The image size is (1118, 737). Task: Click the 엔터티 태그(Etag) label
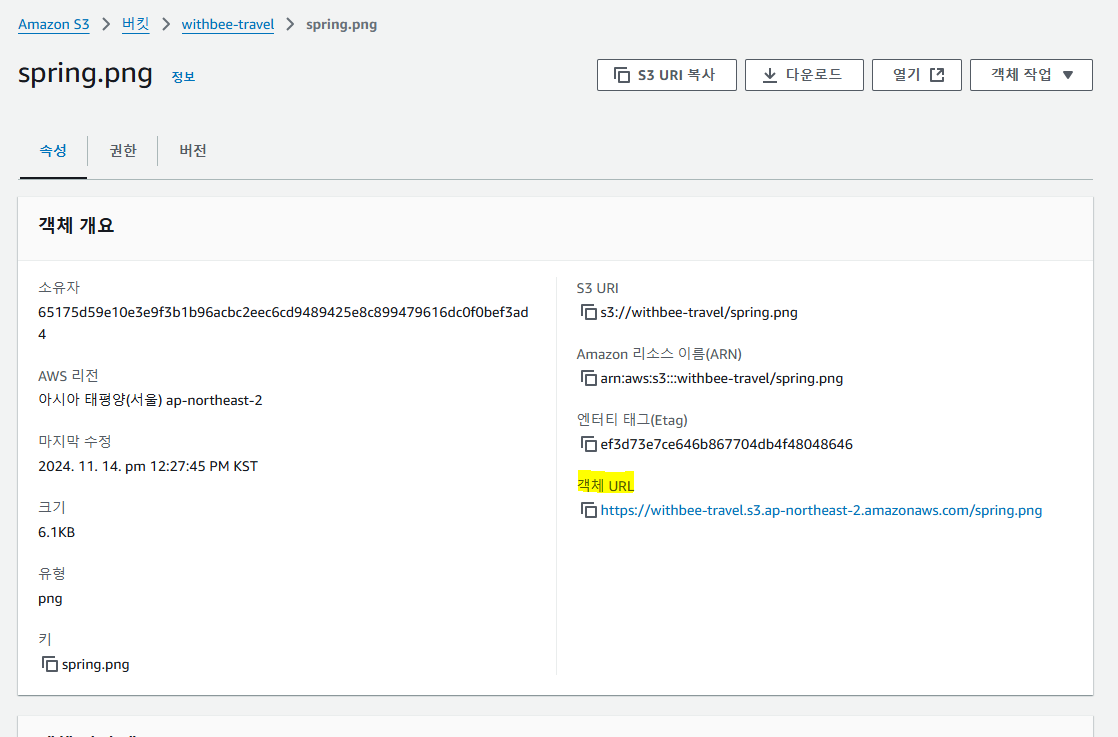(632, 420)
